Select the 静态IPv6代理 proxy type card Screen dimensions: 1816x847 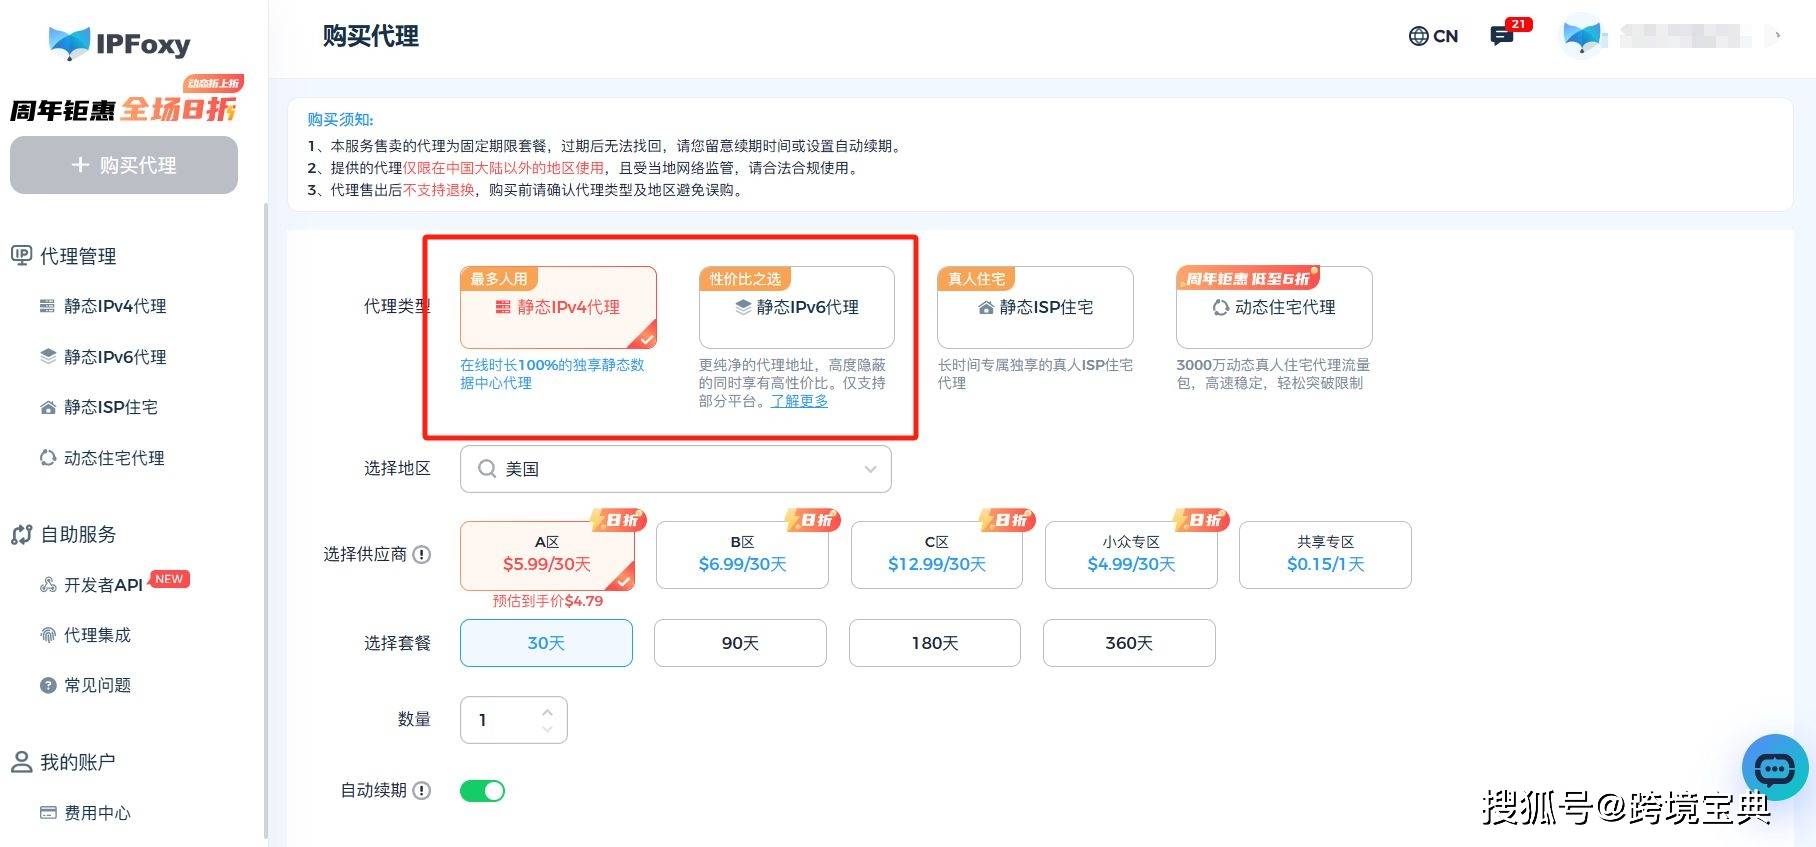pos(796,307)
